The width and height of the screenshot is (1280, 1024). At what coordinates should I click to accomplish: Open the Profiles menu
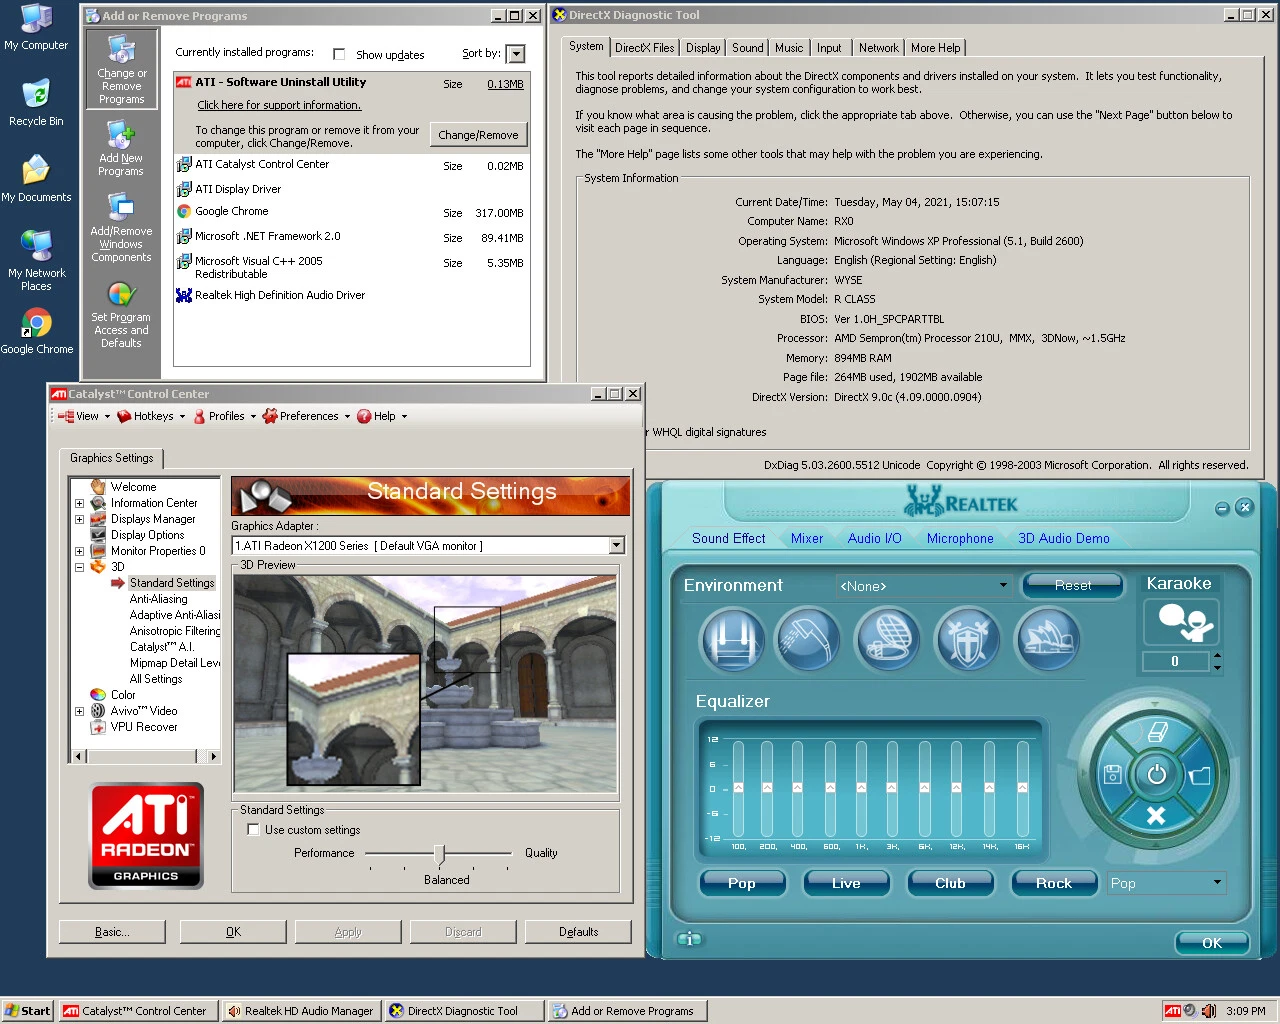tap(225, 416)
